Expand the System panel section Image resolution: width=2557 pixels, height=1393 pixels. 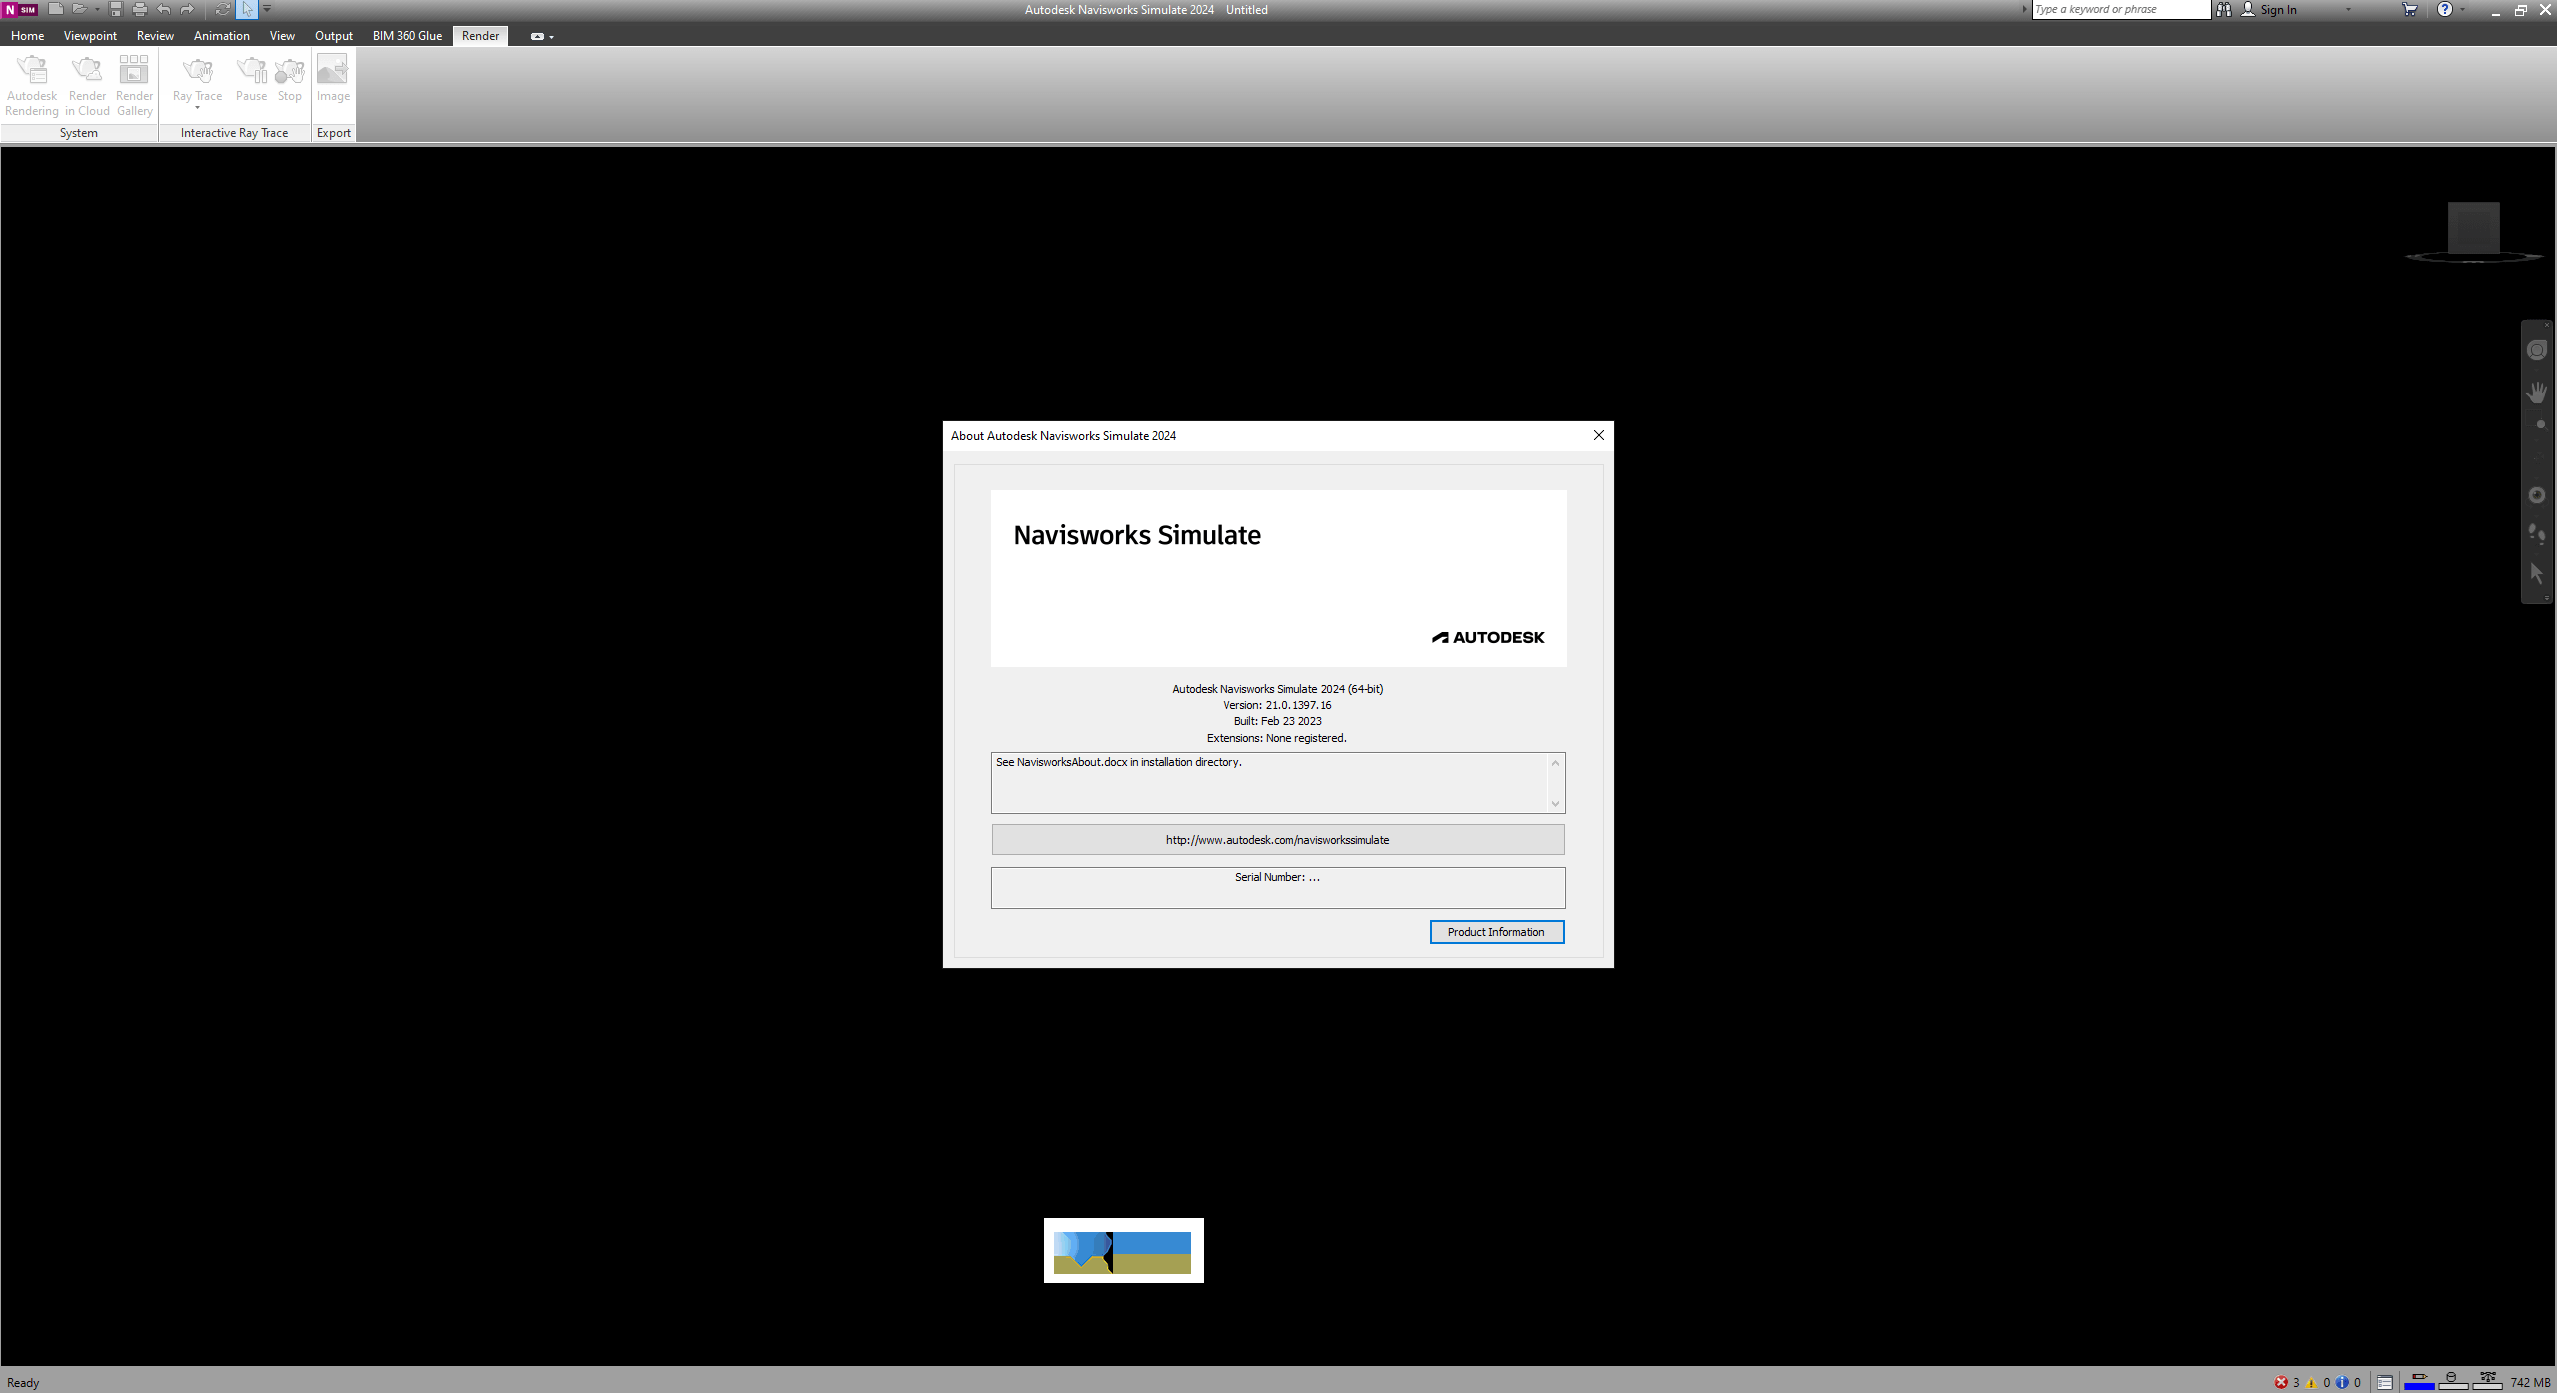[x=79, y=132]
